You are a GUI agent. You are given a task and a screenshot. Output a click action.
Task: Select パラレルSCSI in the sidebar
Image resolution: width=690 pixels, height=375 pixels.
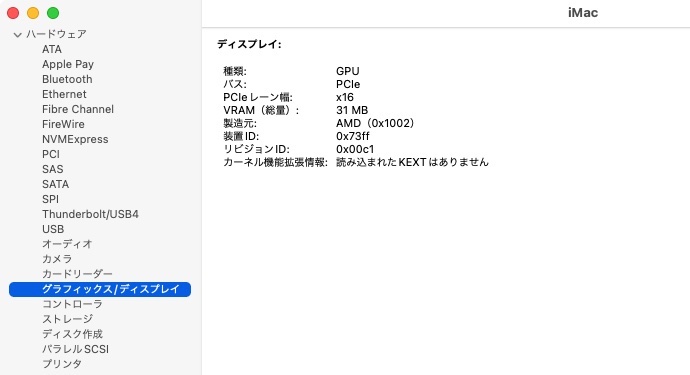[75, 349]
